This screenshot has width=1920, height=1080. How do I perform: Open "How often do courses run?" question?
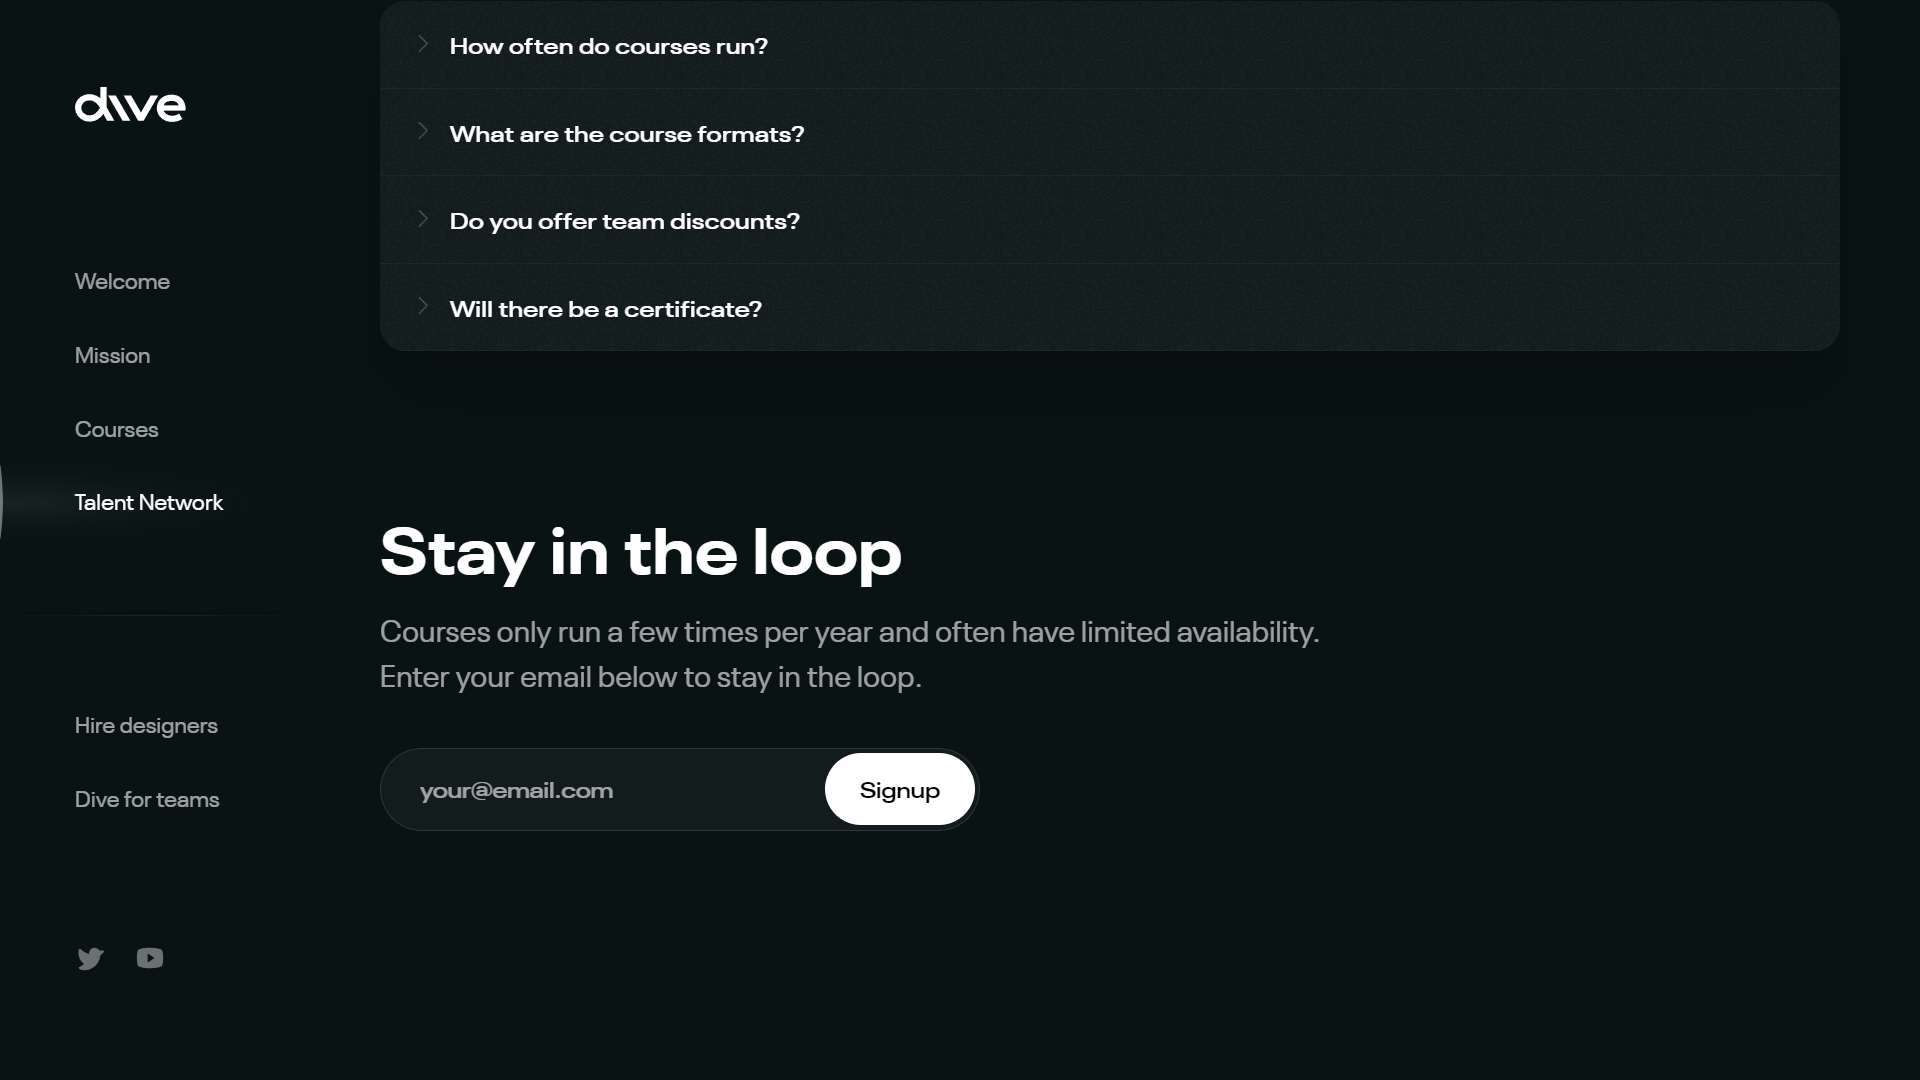(608, 46)
